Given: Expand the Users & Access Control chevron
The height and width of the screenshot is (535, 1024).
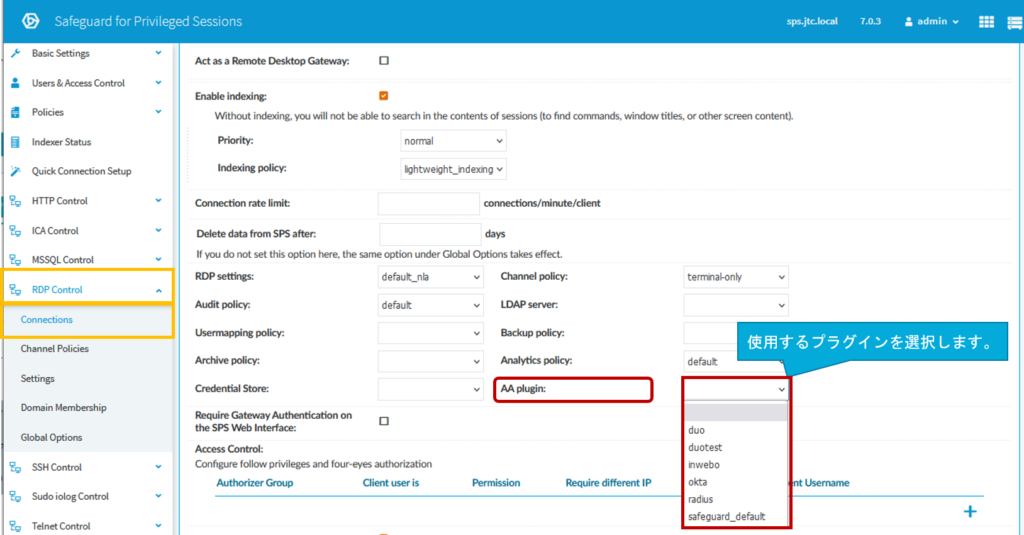Looking at the screenshot, I should click(158, 83).
